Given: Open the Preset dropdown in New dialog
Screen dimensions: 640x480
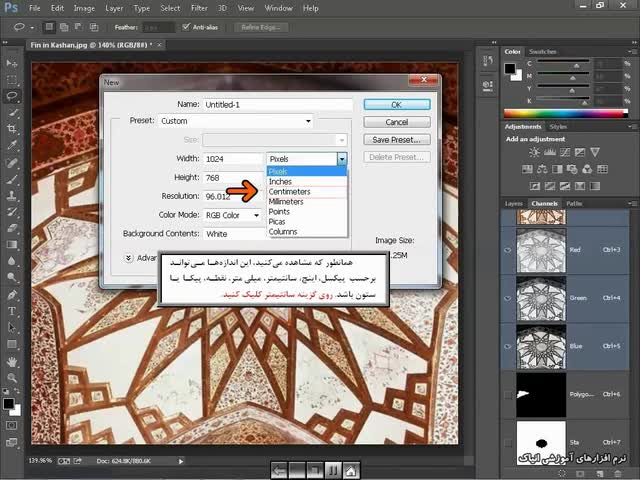Looking at the screenshot, I should [236, 121].
